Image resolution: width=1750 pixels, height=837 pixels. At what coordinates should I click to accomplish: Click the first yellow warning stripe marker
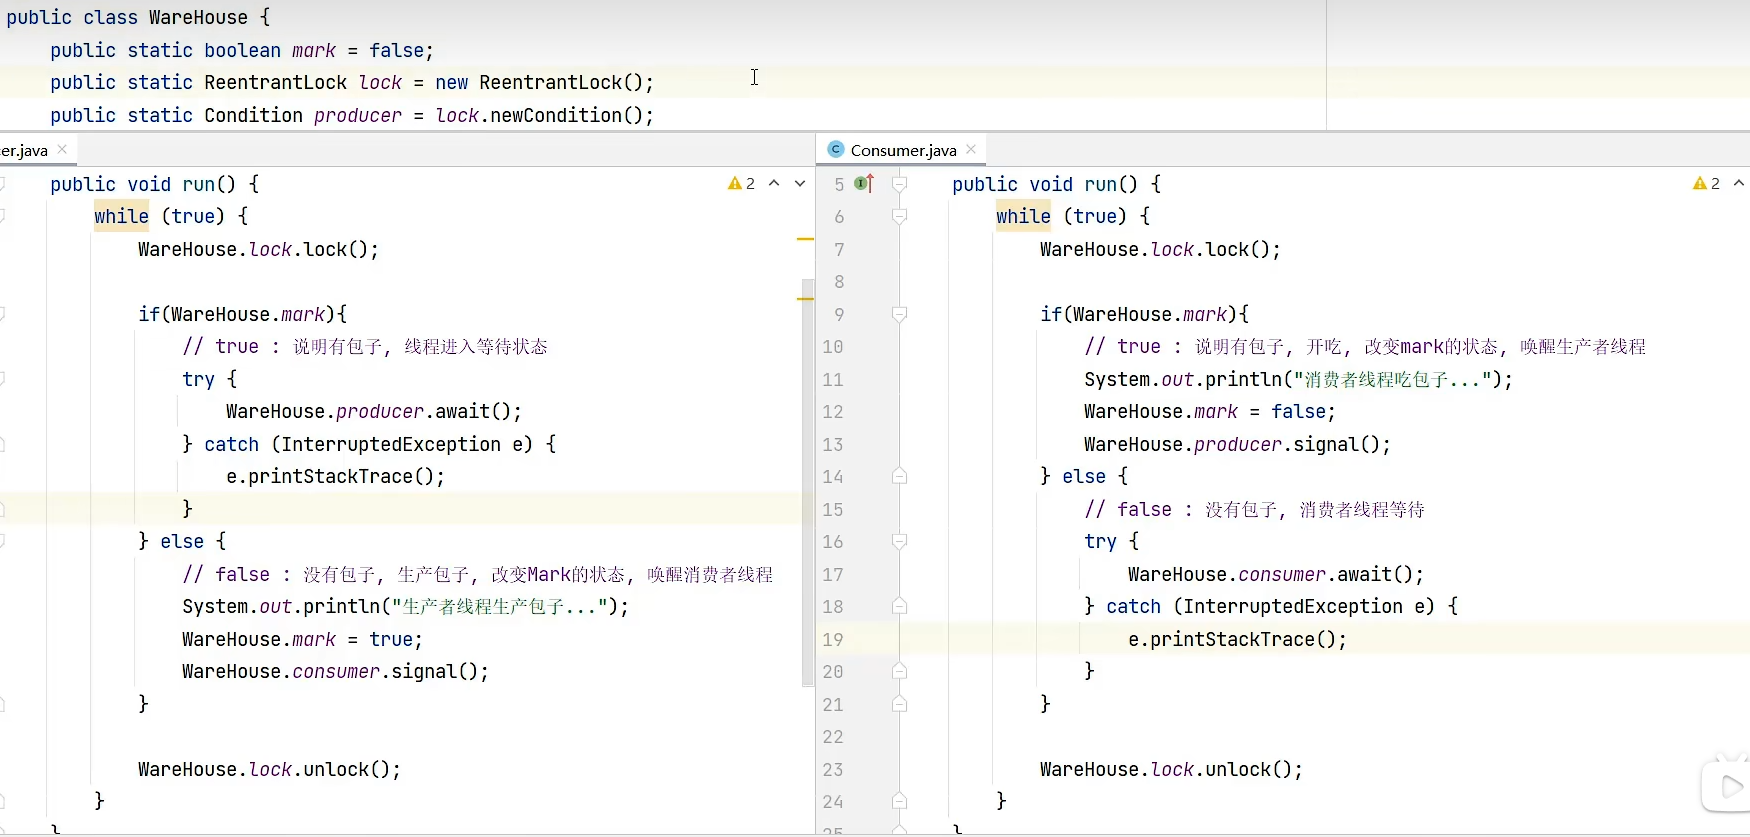(805, 240)
